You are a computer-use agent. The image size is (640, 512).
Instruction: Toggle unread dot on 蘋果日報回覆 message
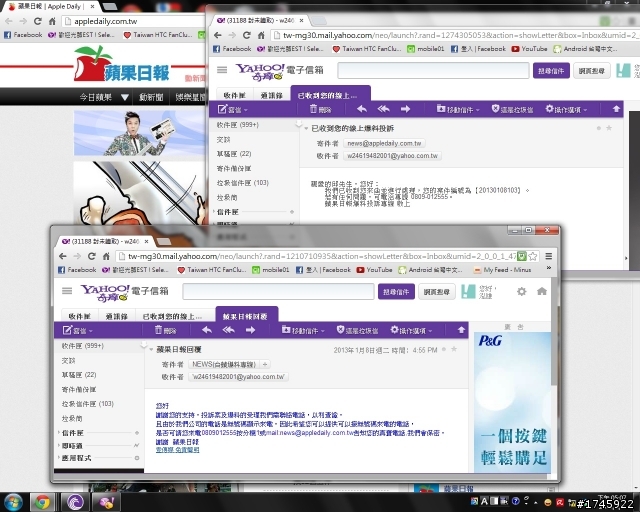[x=444, y=349]
